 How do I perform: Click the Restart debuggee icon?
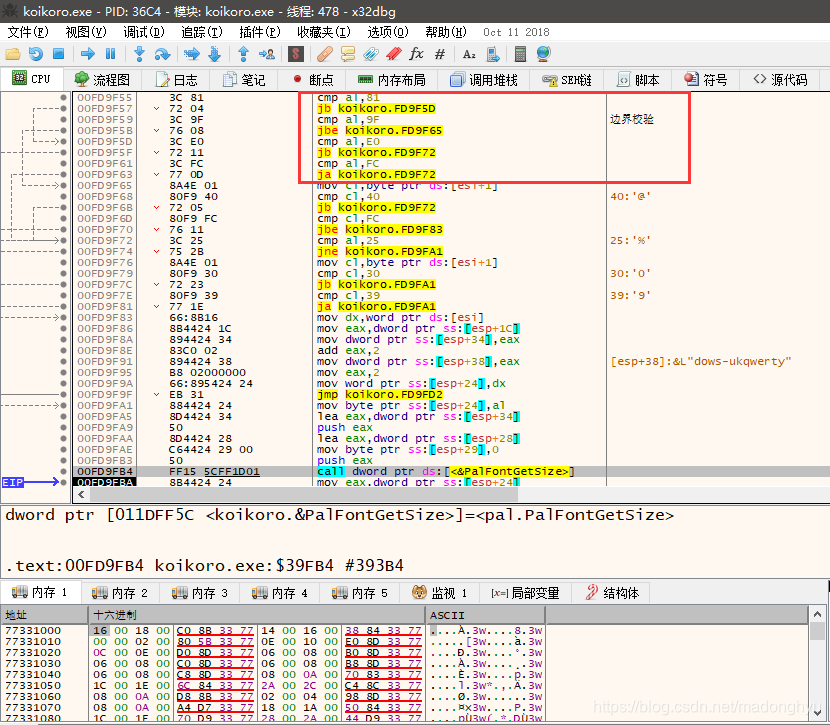(36, 54)
